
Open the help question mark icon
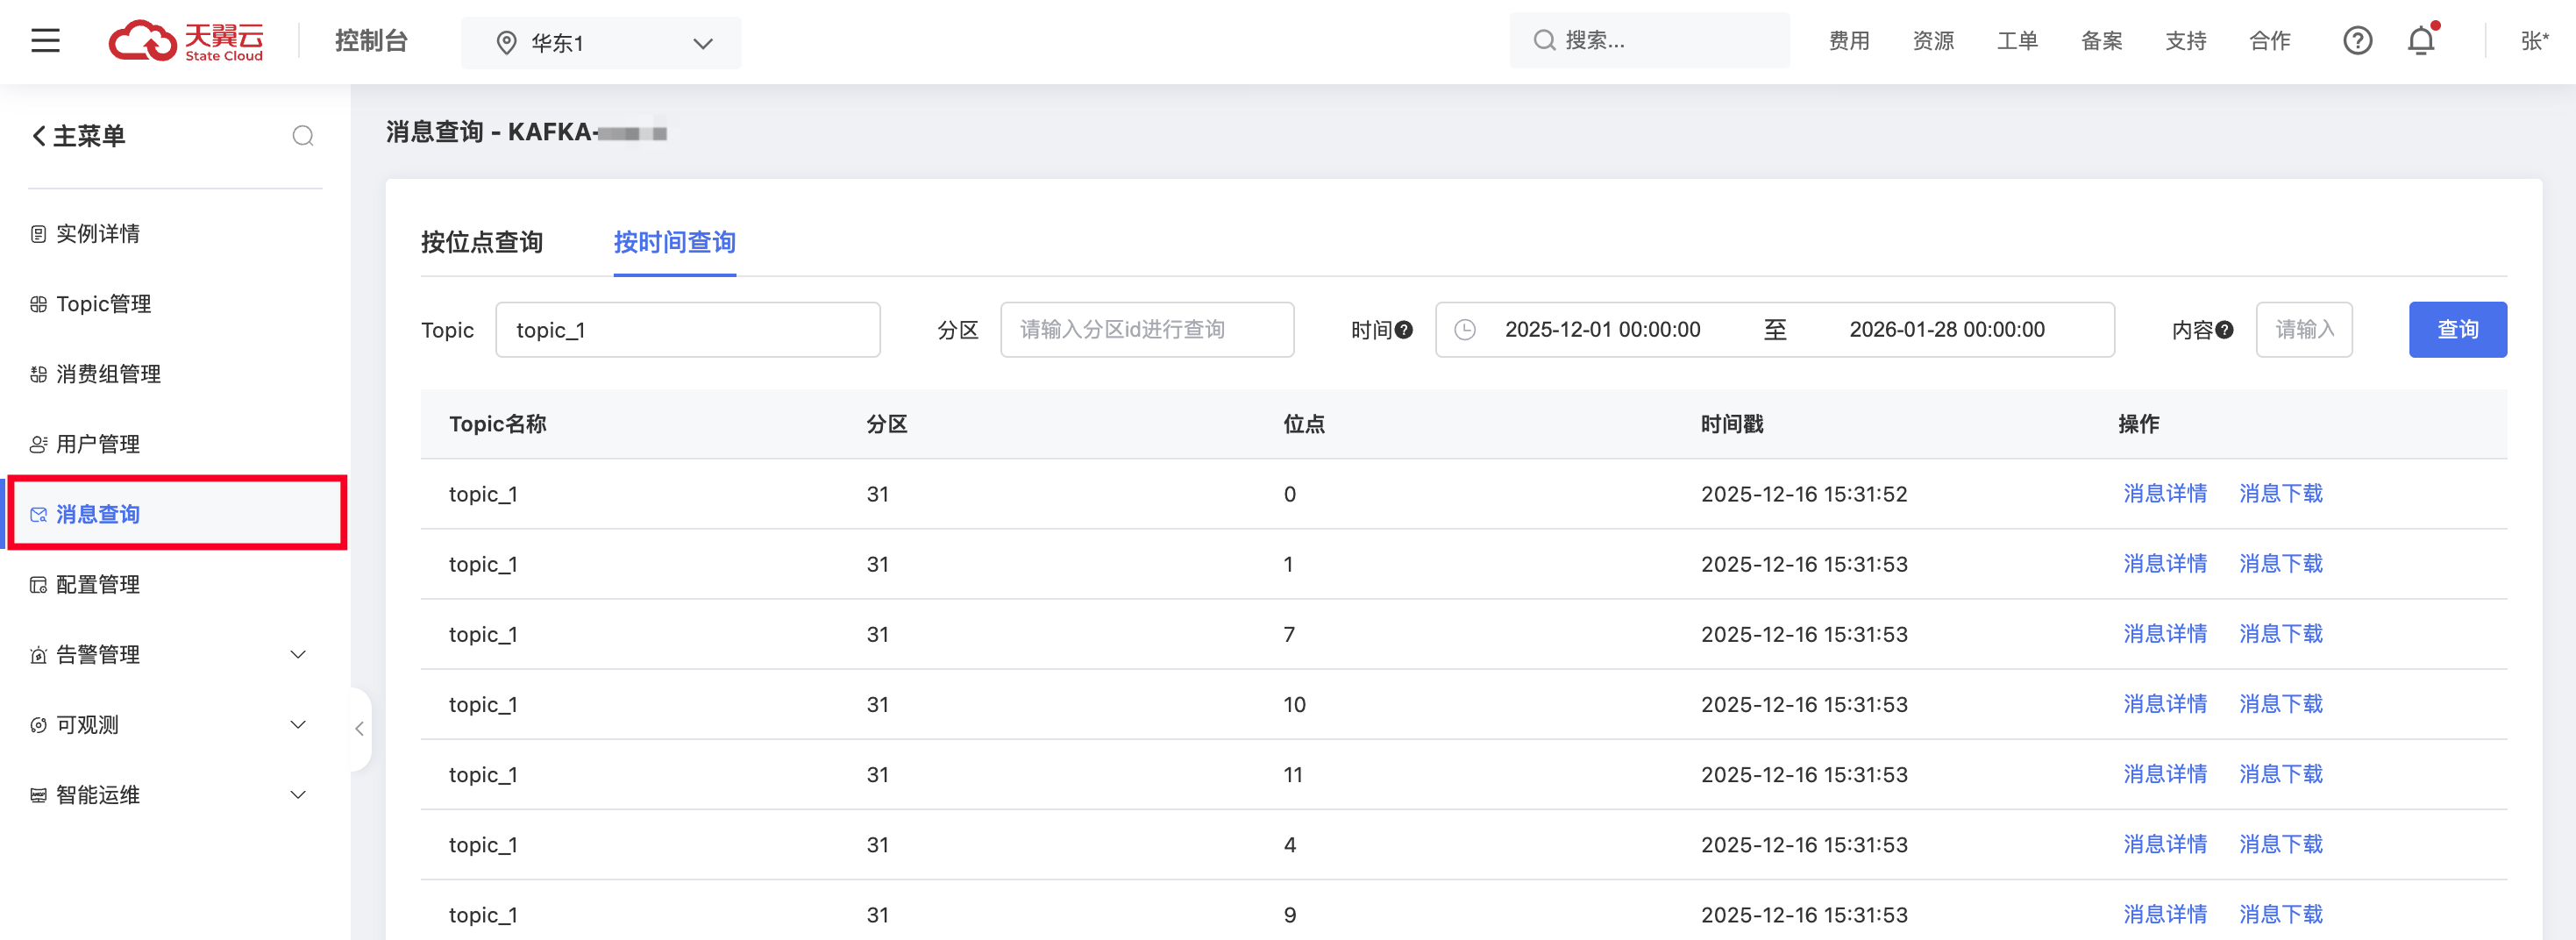[x=2357, y=41]
